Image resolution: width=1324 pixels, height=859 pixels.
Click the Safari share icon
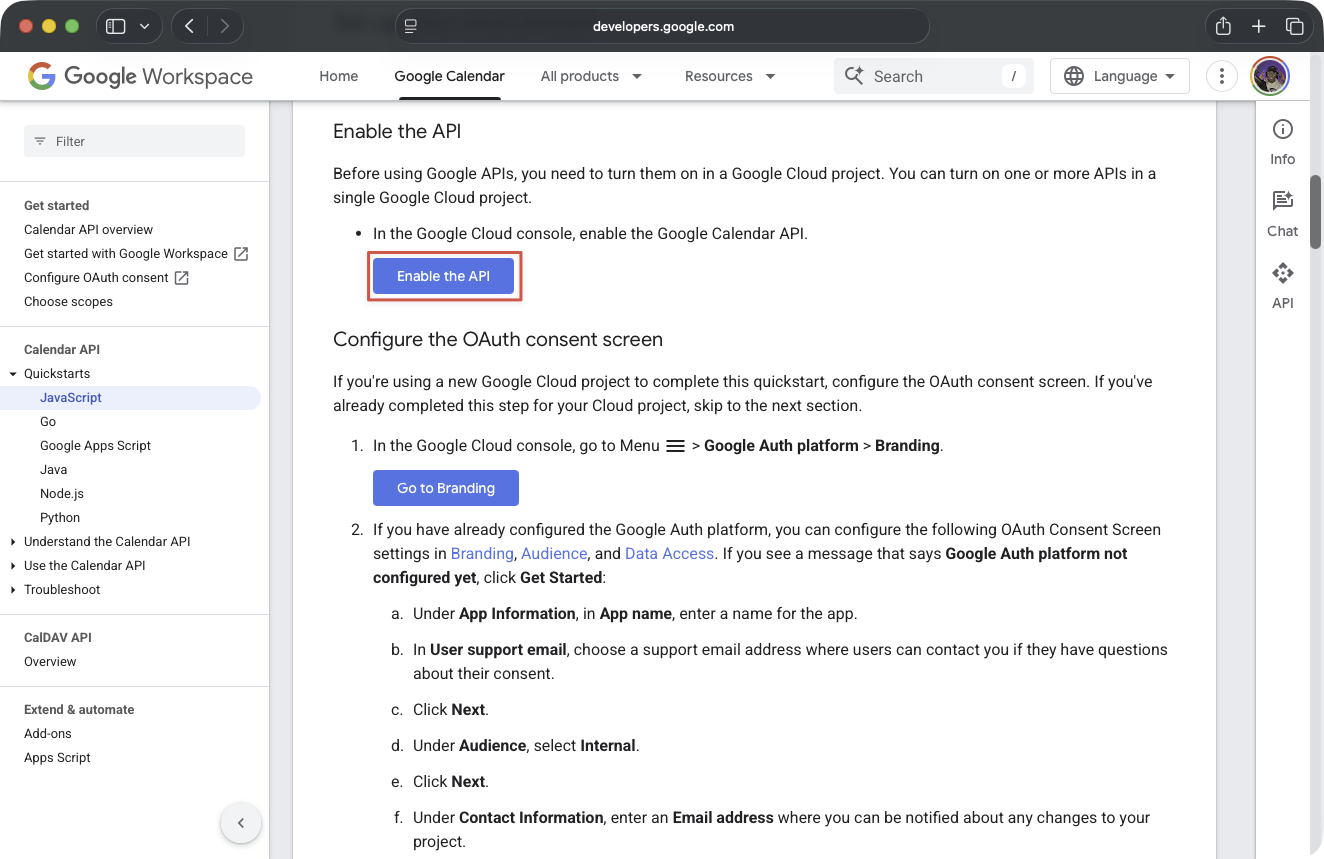(x=1223, y=27)
